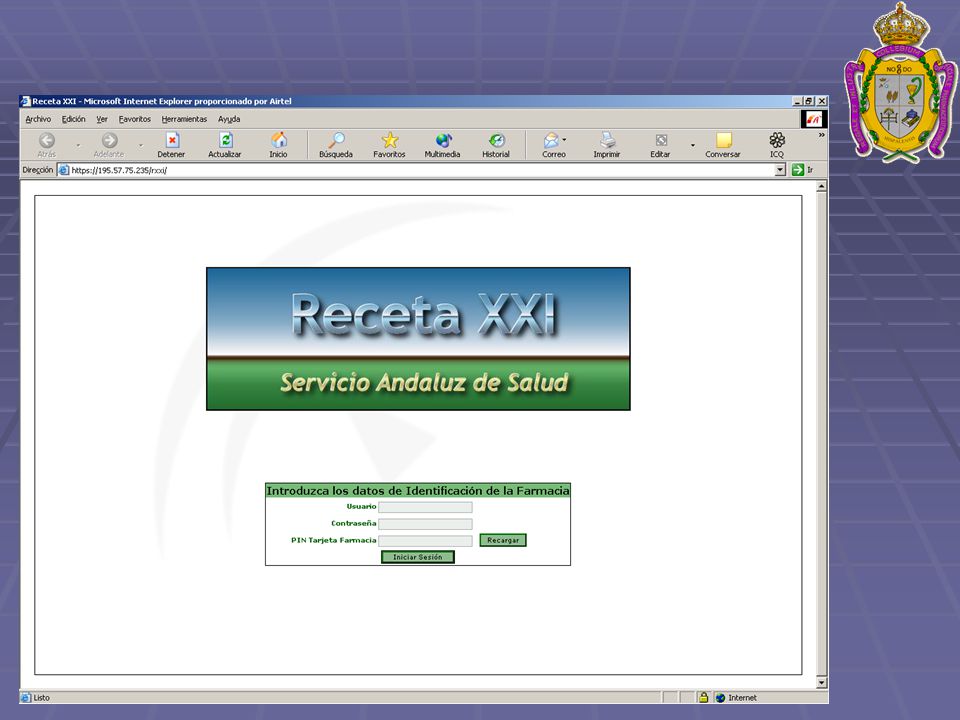Viewport: 960px width, 720px height.
Task: Click the scrollbar up arrow
Action: 822,186
